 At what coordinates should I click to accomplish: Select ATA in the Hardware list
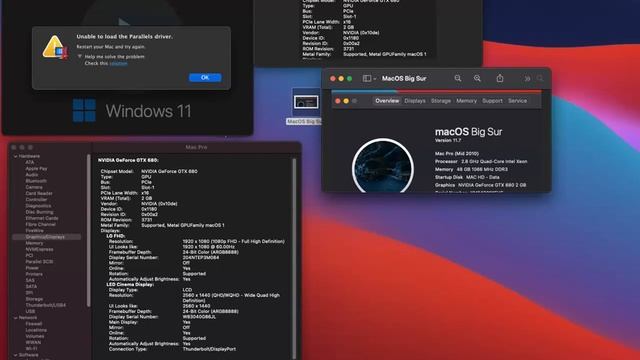[29, 162]
